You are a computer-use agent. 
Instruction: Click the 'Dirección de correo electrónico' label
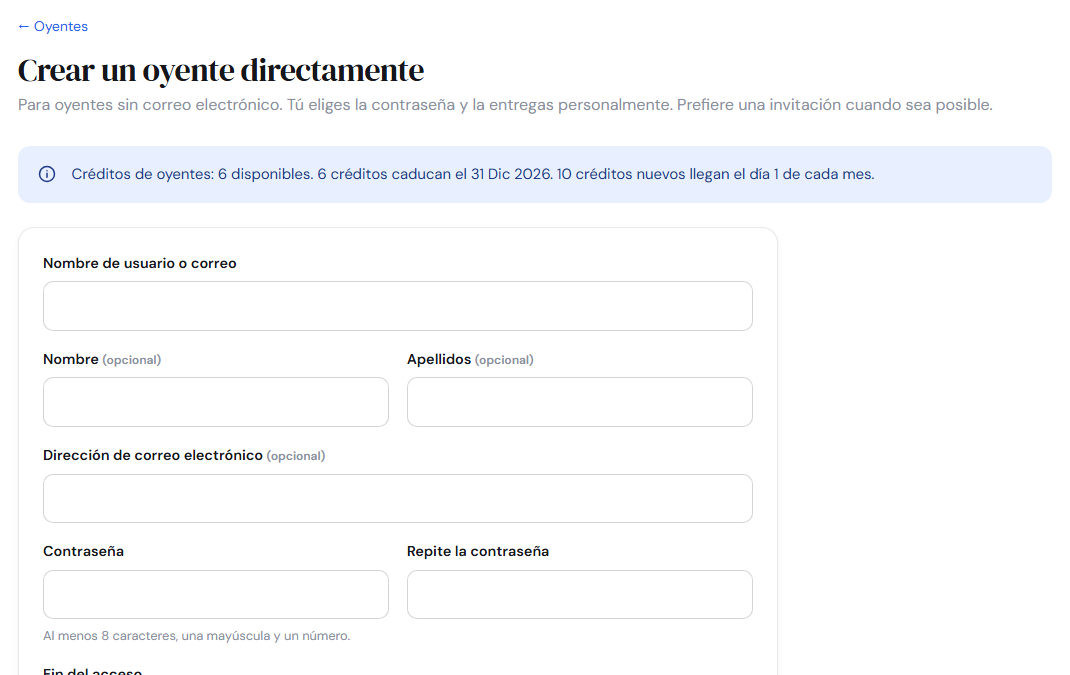(x=153, y=455)
